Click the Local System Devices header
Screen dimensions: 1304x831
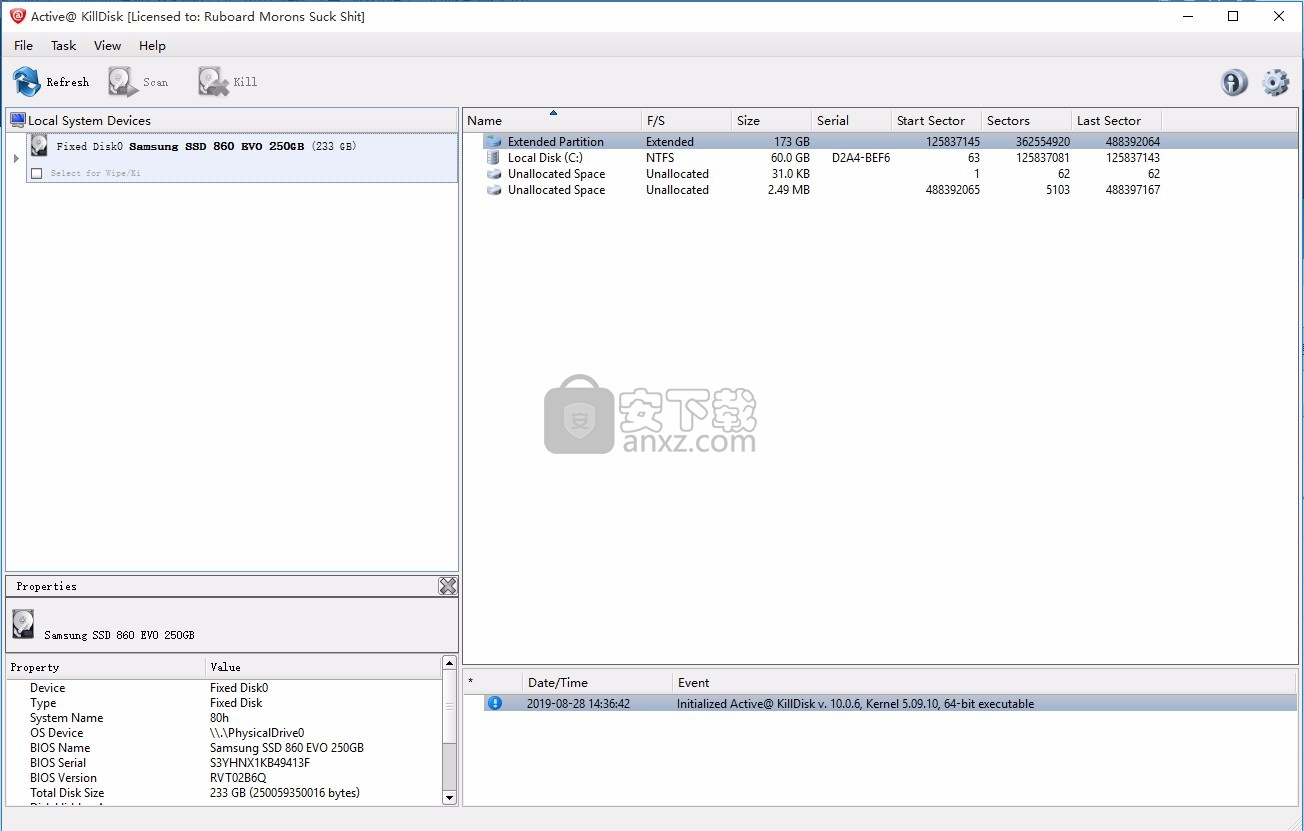tap(231, 120)
